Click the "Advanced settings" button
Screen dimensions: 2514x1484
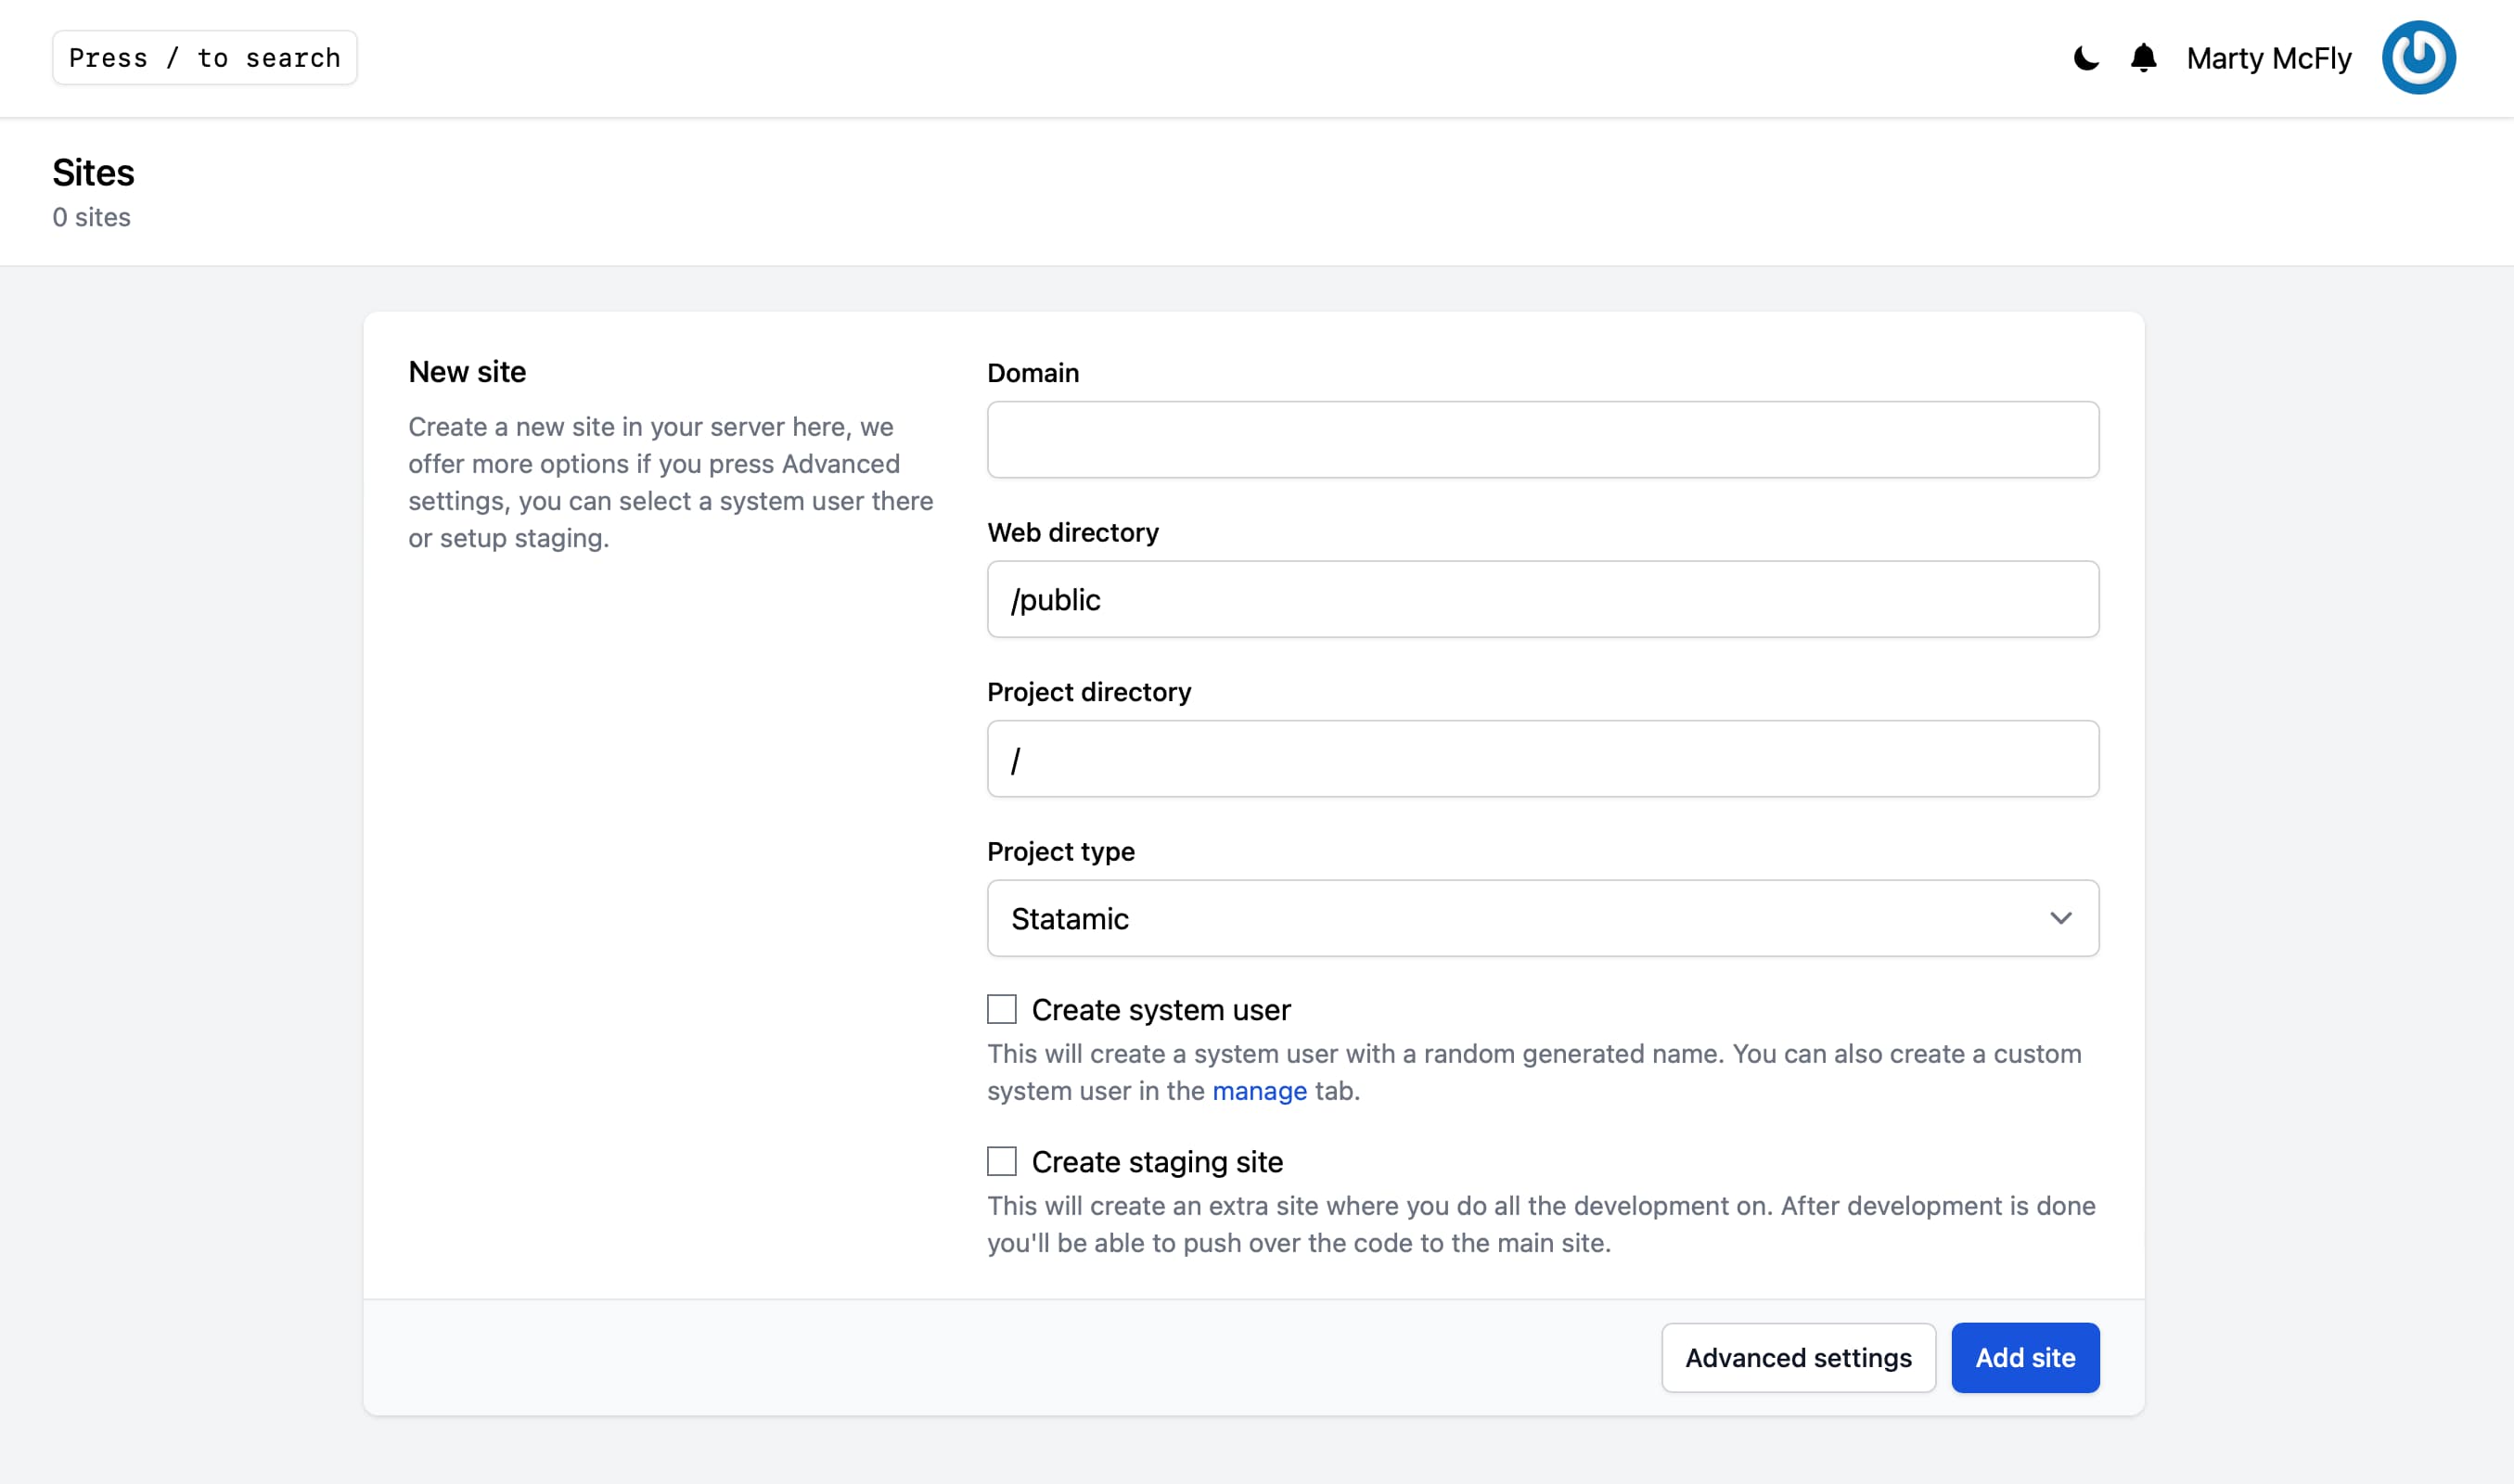pyautogui.click(x=1798, y=1357)
